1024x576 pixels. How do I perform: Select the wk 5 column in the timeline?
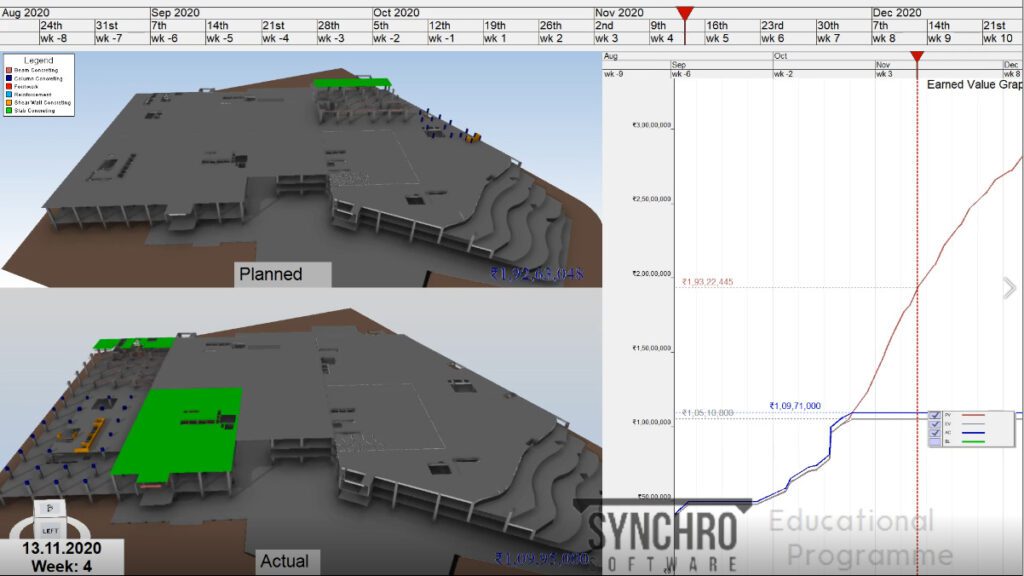click(717, 38)
